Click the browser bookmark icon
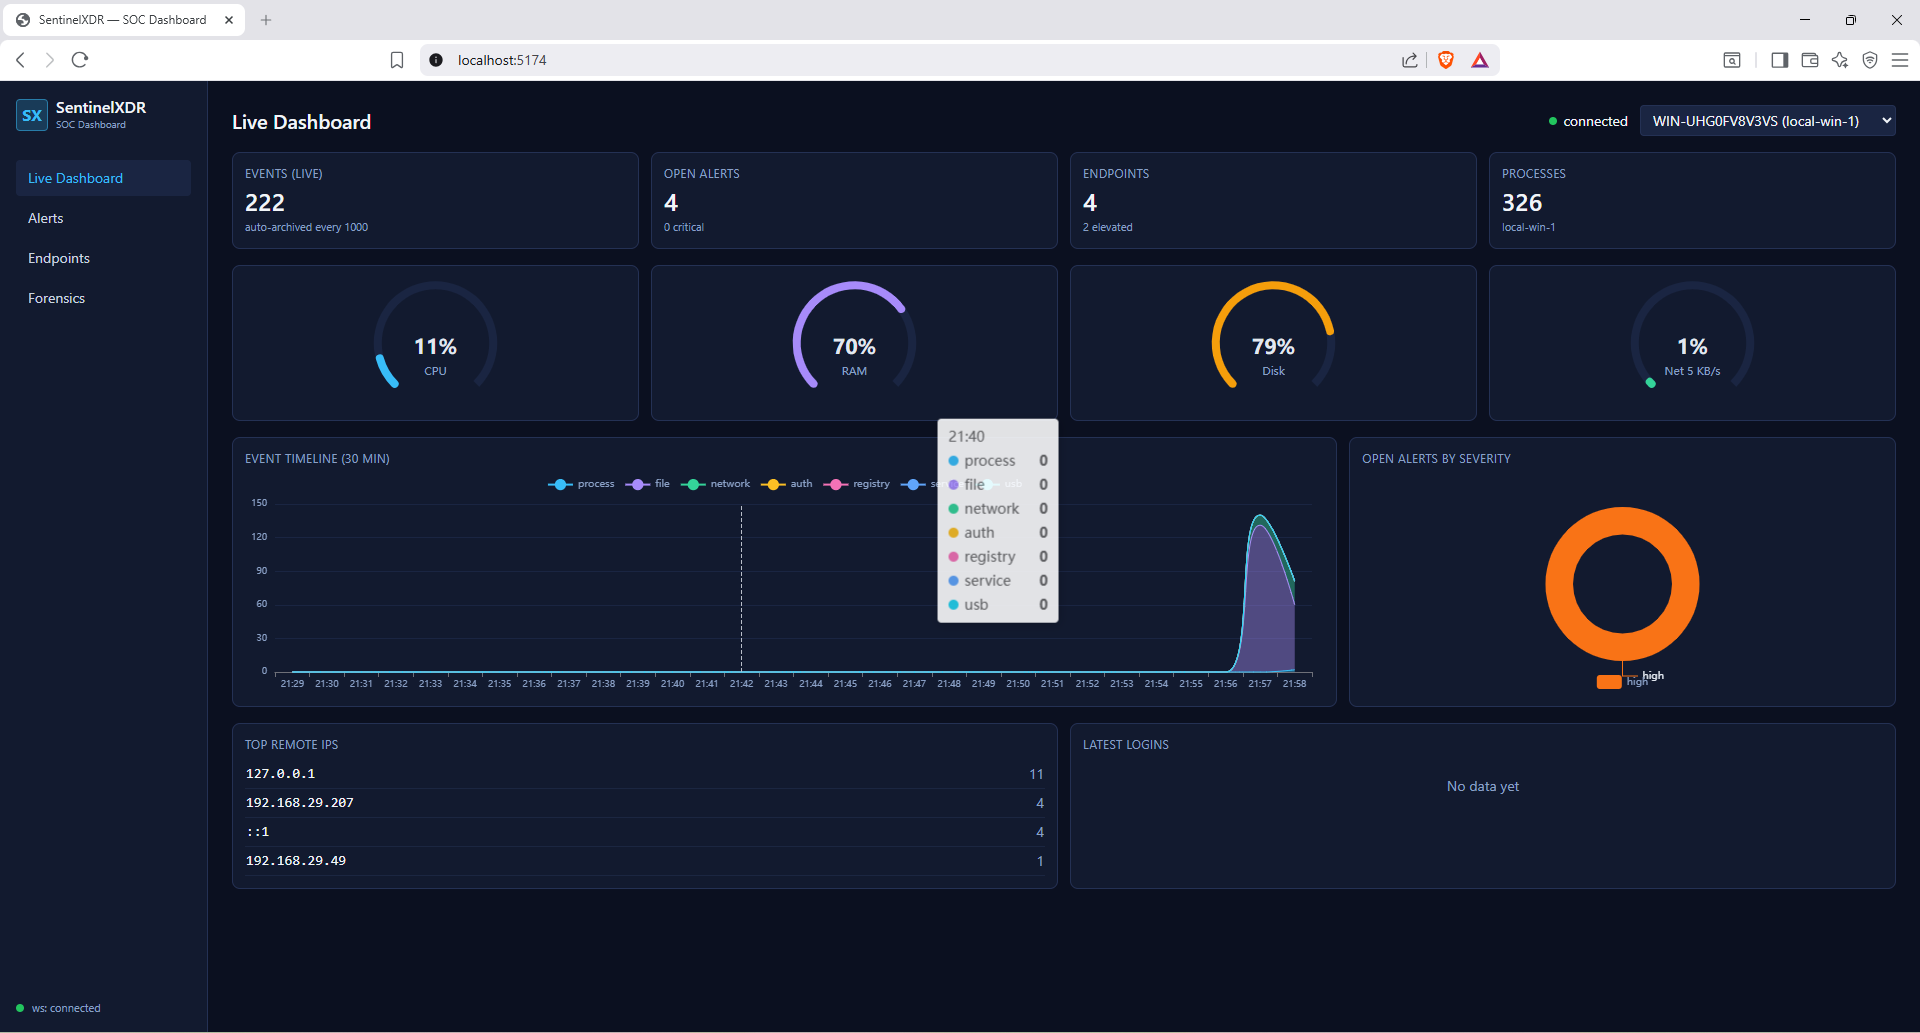Screen dimensions: 1920x1033 click(397, 60)
